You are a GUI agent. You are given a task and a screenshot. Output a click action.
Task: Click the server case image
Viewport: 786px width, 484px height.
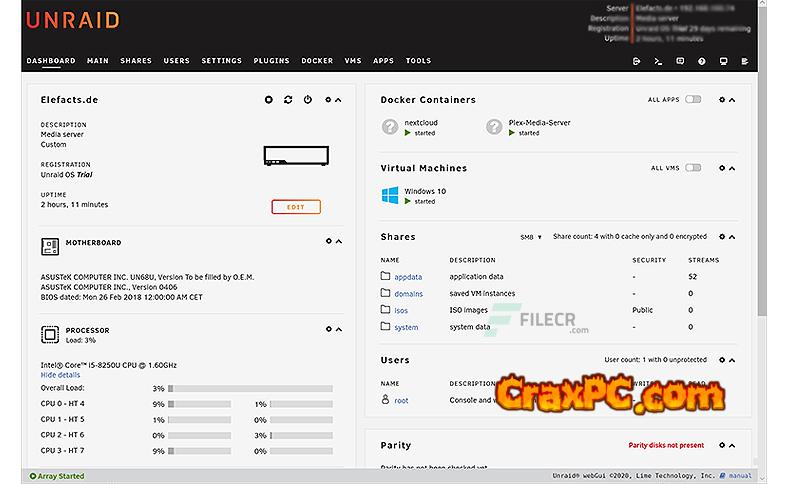296,156
